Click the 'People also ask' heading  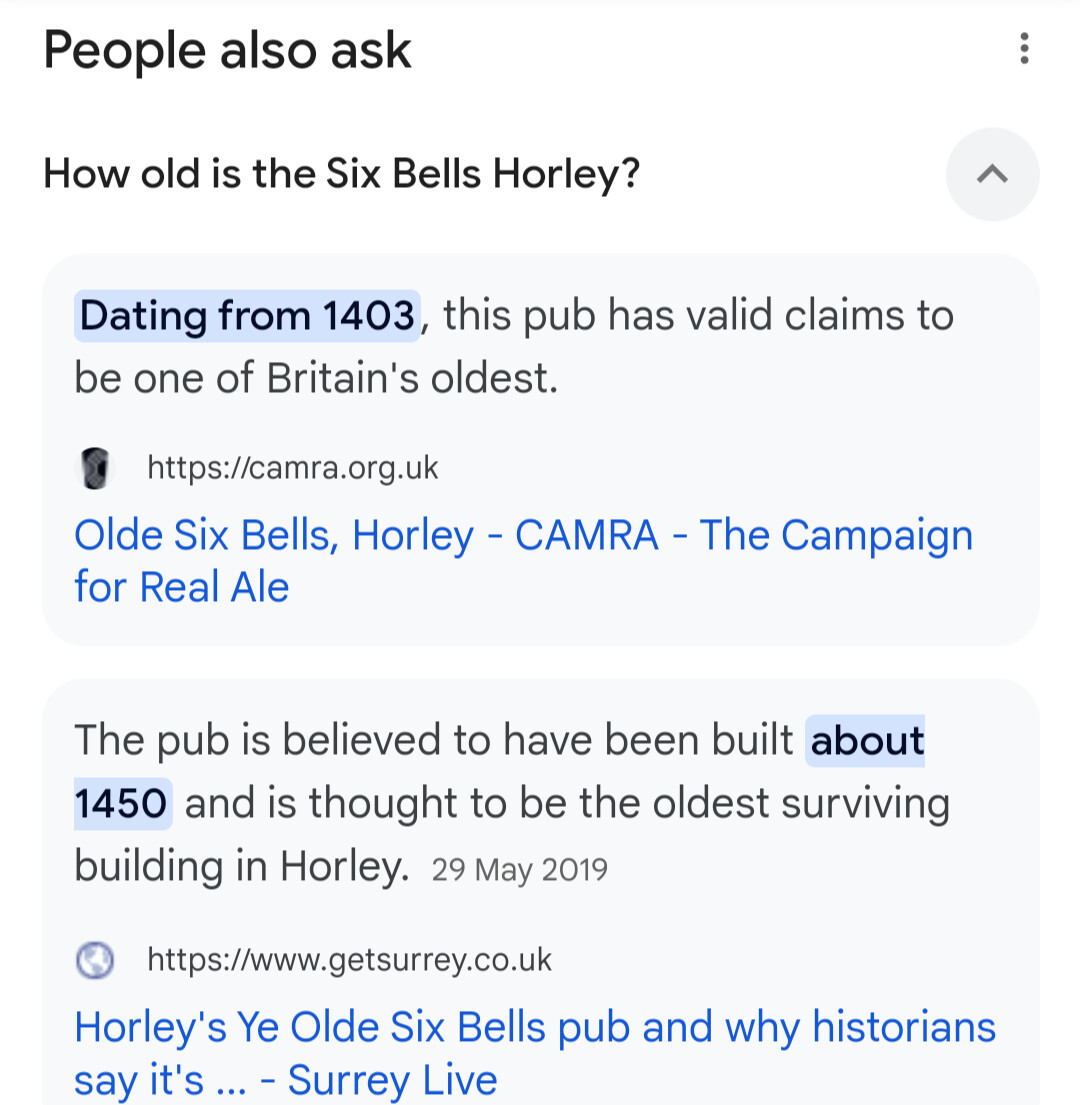pyautogui.click(x=227, y=51)
